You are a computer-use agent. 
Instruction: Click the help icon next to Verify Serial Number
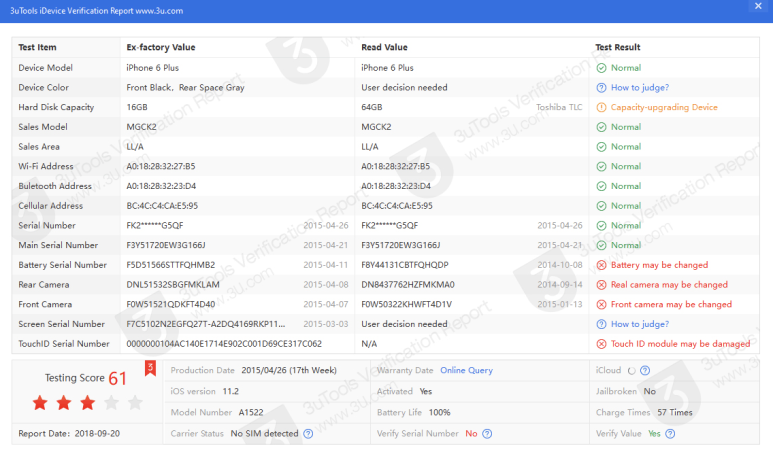[x=487, y=434]
